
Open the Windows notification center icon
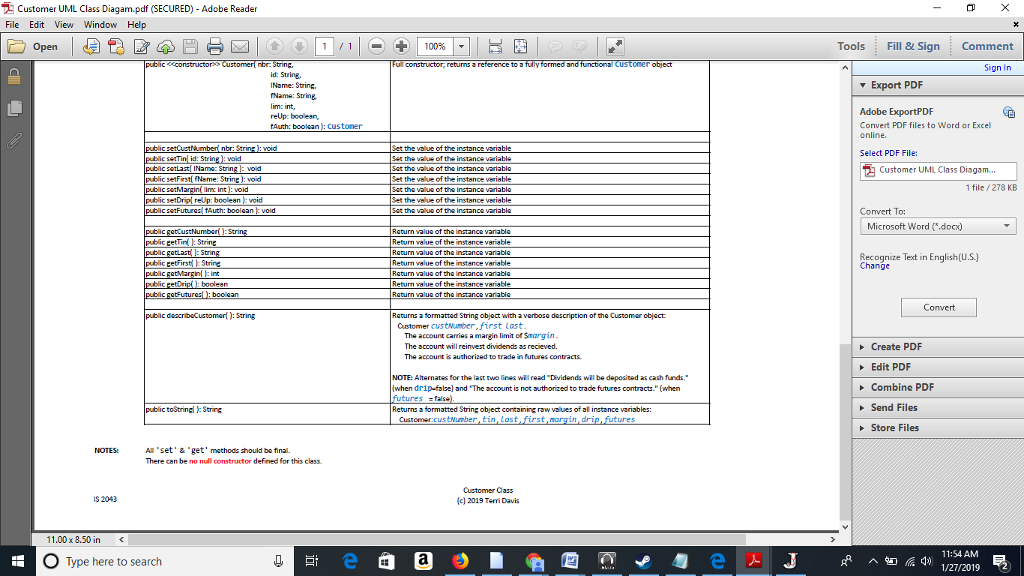(1001, 561)
